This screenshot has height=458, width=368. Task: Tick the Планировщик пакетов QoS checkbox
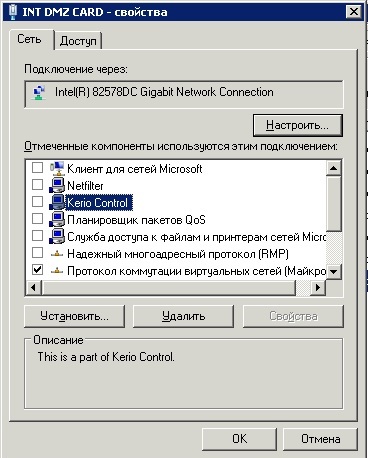[37, 219]
